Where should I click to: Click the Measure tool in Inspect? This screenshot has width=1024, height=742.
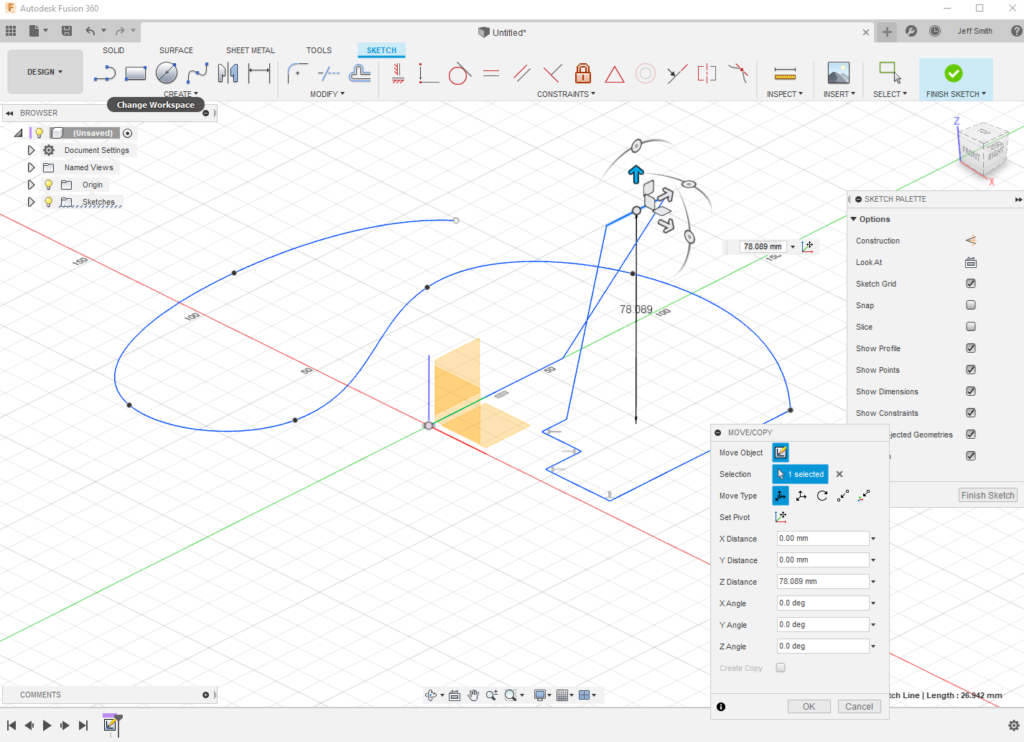click(x=785, y=73)
